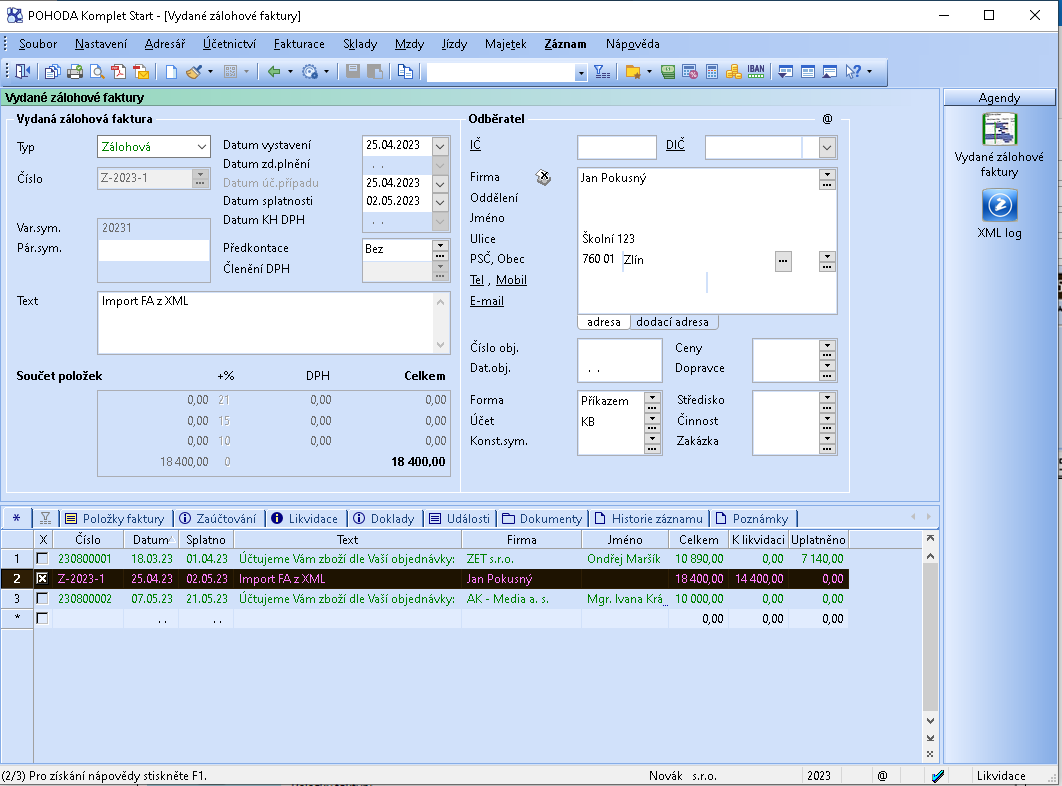Open the Fakturace menu
This screenshot has height=786, width=1062.
[x=299, y=44]
